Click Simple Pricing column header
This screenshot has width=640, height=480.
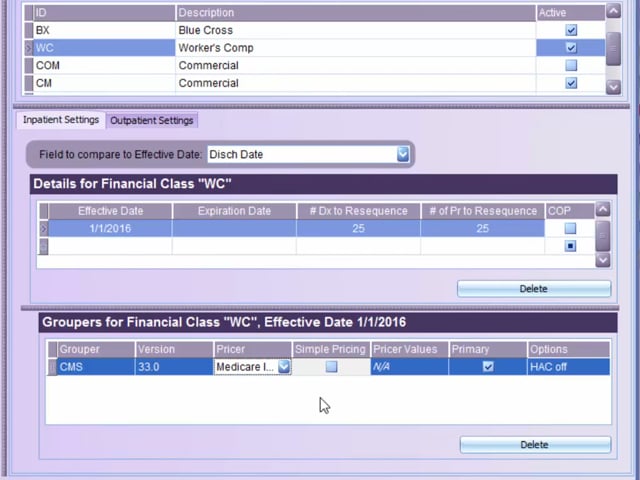pos(331,349)
